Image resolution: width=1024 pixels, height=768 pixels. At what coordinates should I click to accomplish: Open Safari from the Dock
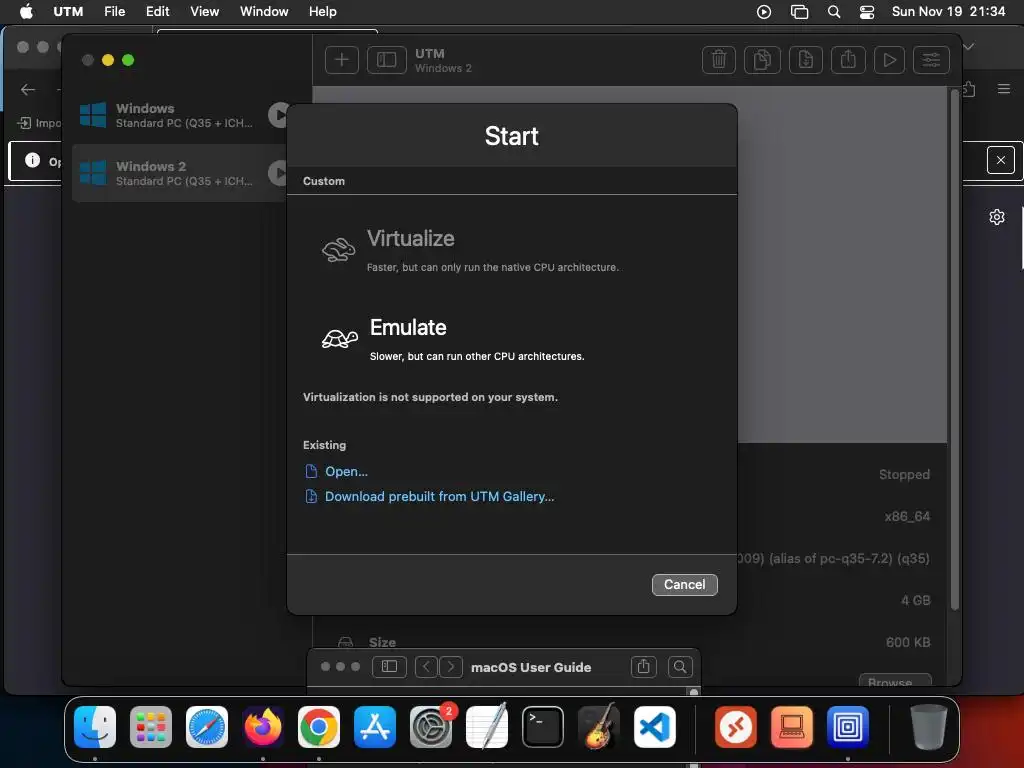click(207, 727)
